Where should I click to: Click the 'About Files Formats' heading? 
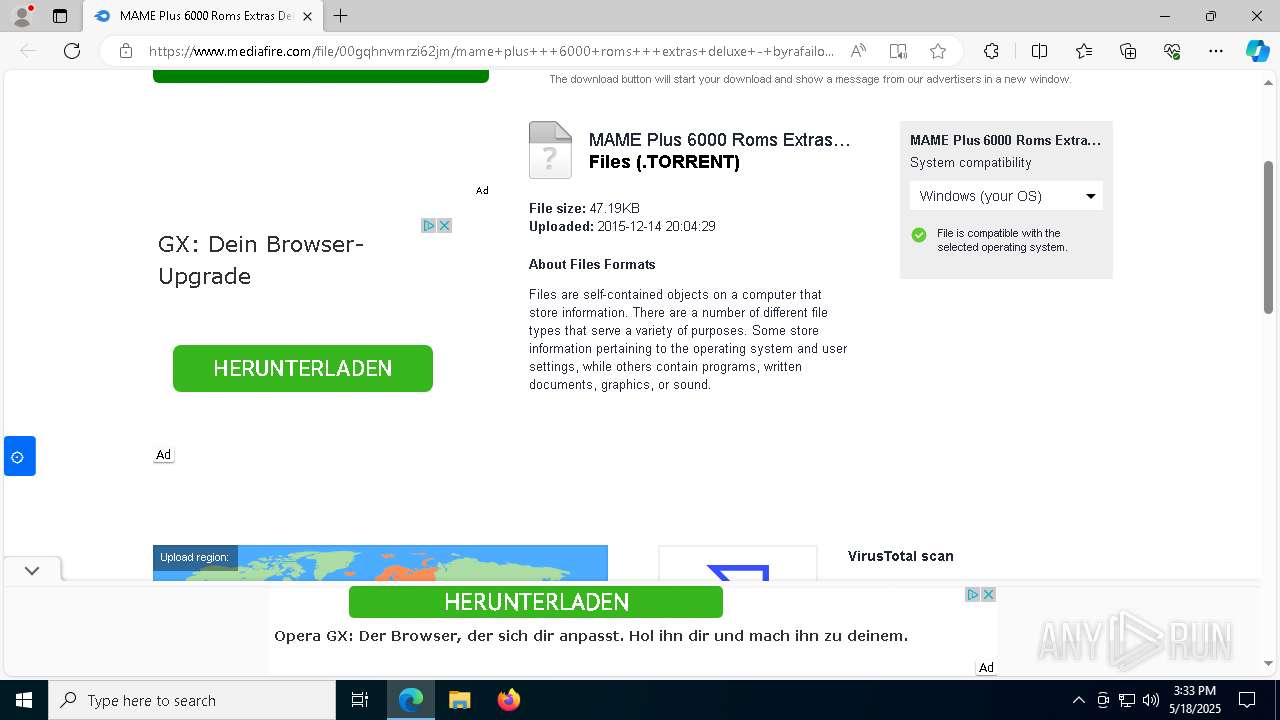(592, 264)
